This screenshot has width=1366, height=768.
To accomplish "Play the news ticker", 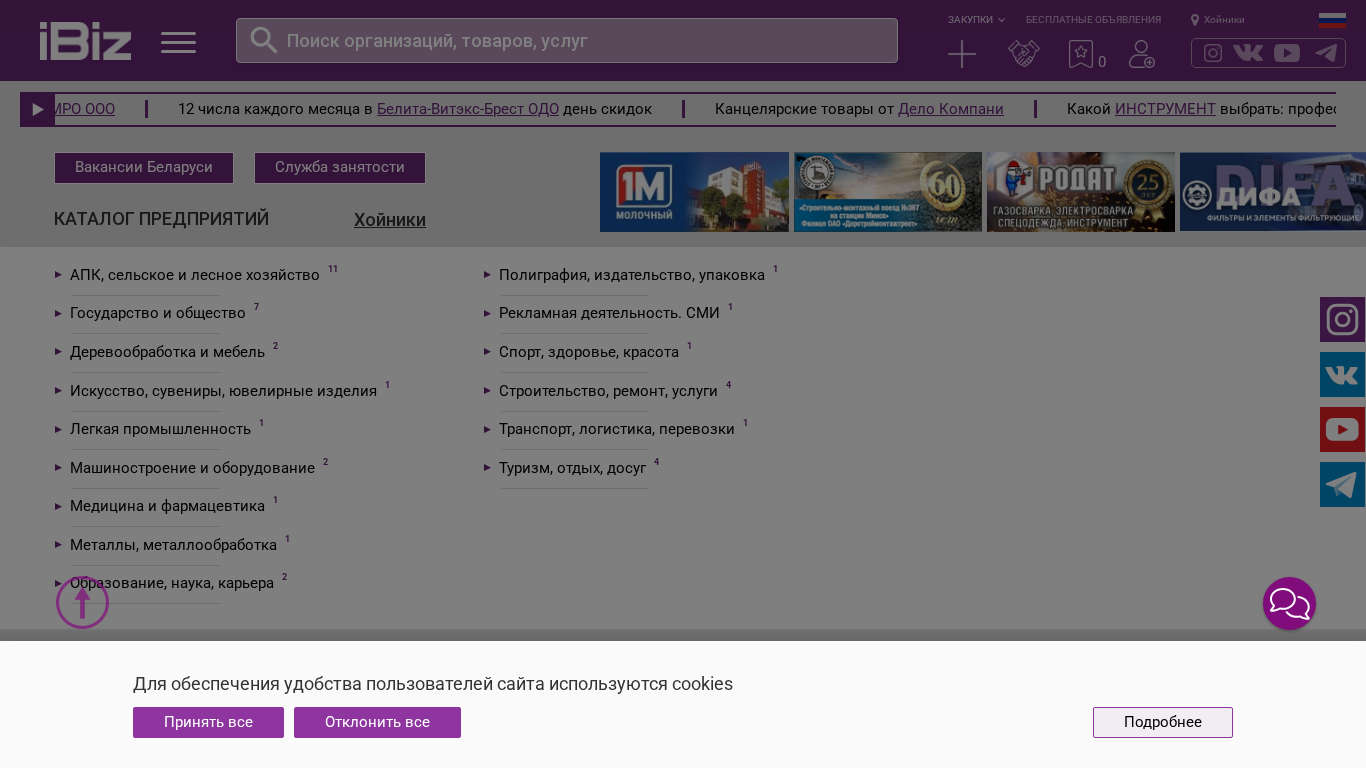I will [x=37, y=110].
